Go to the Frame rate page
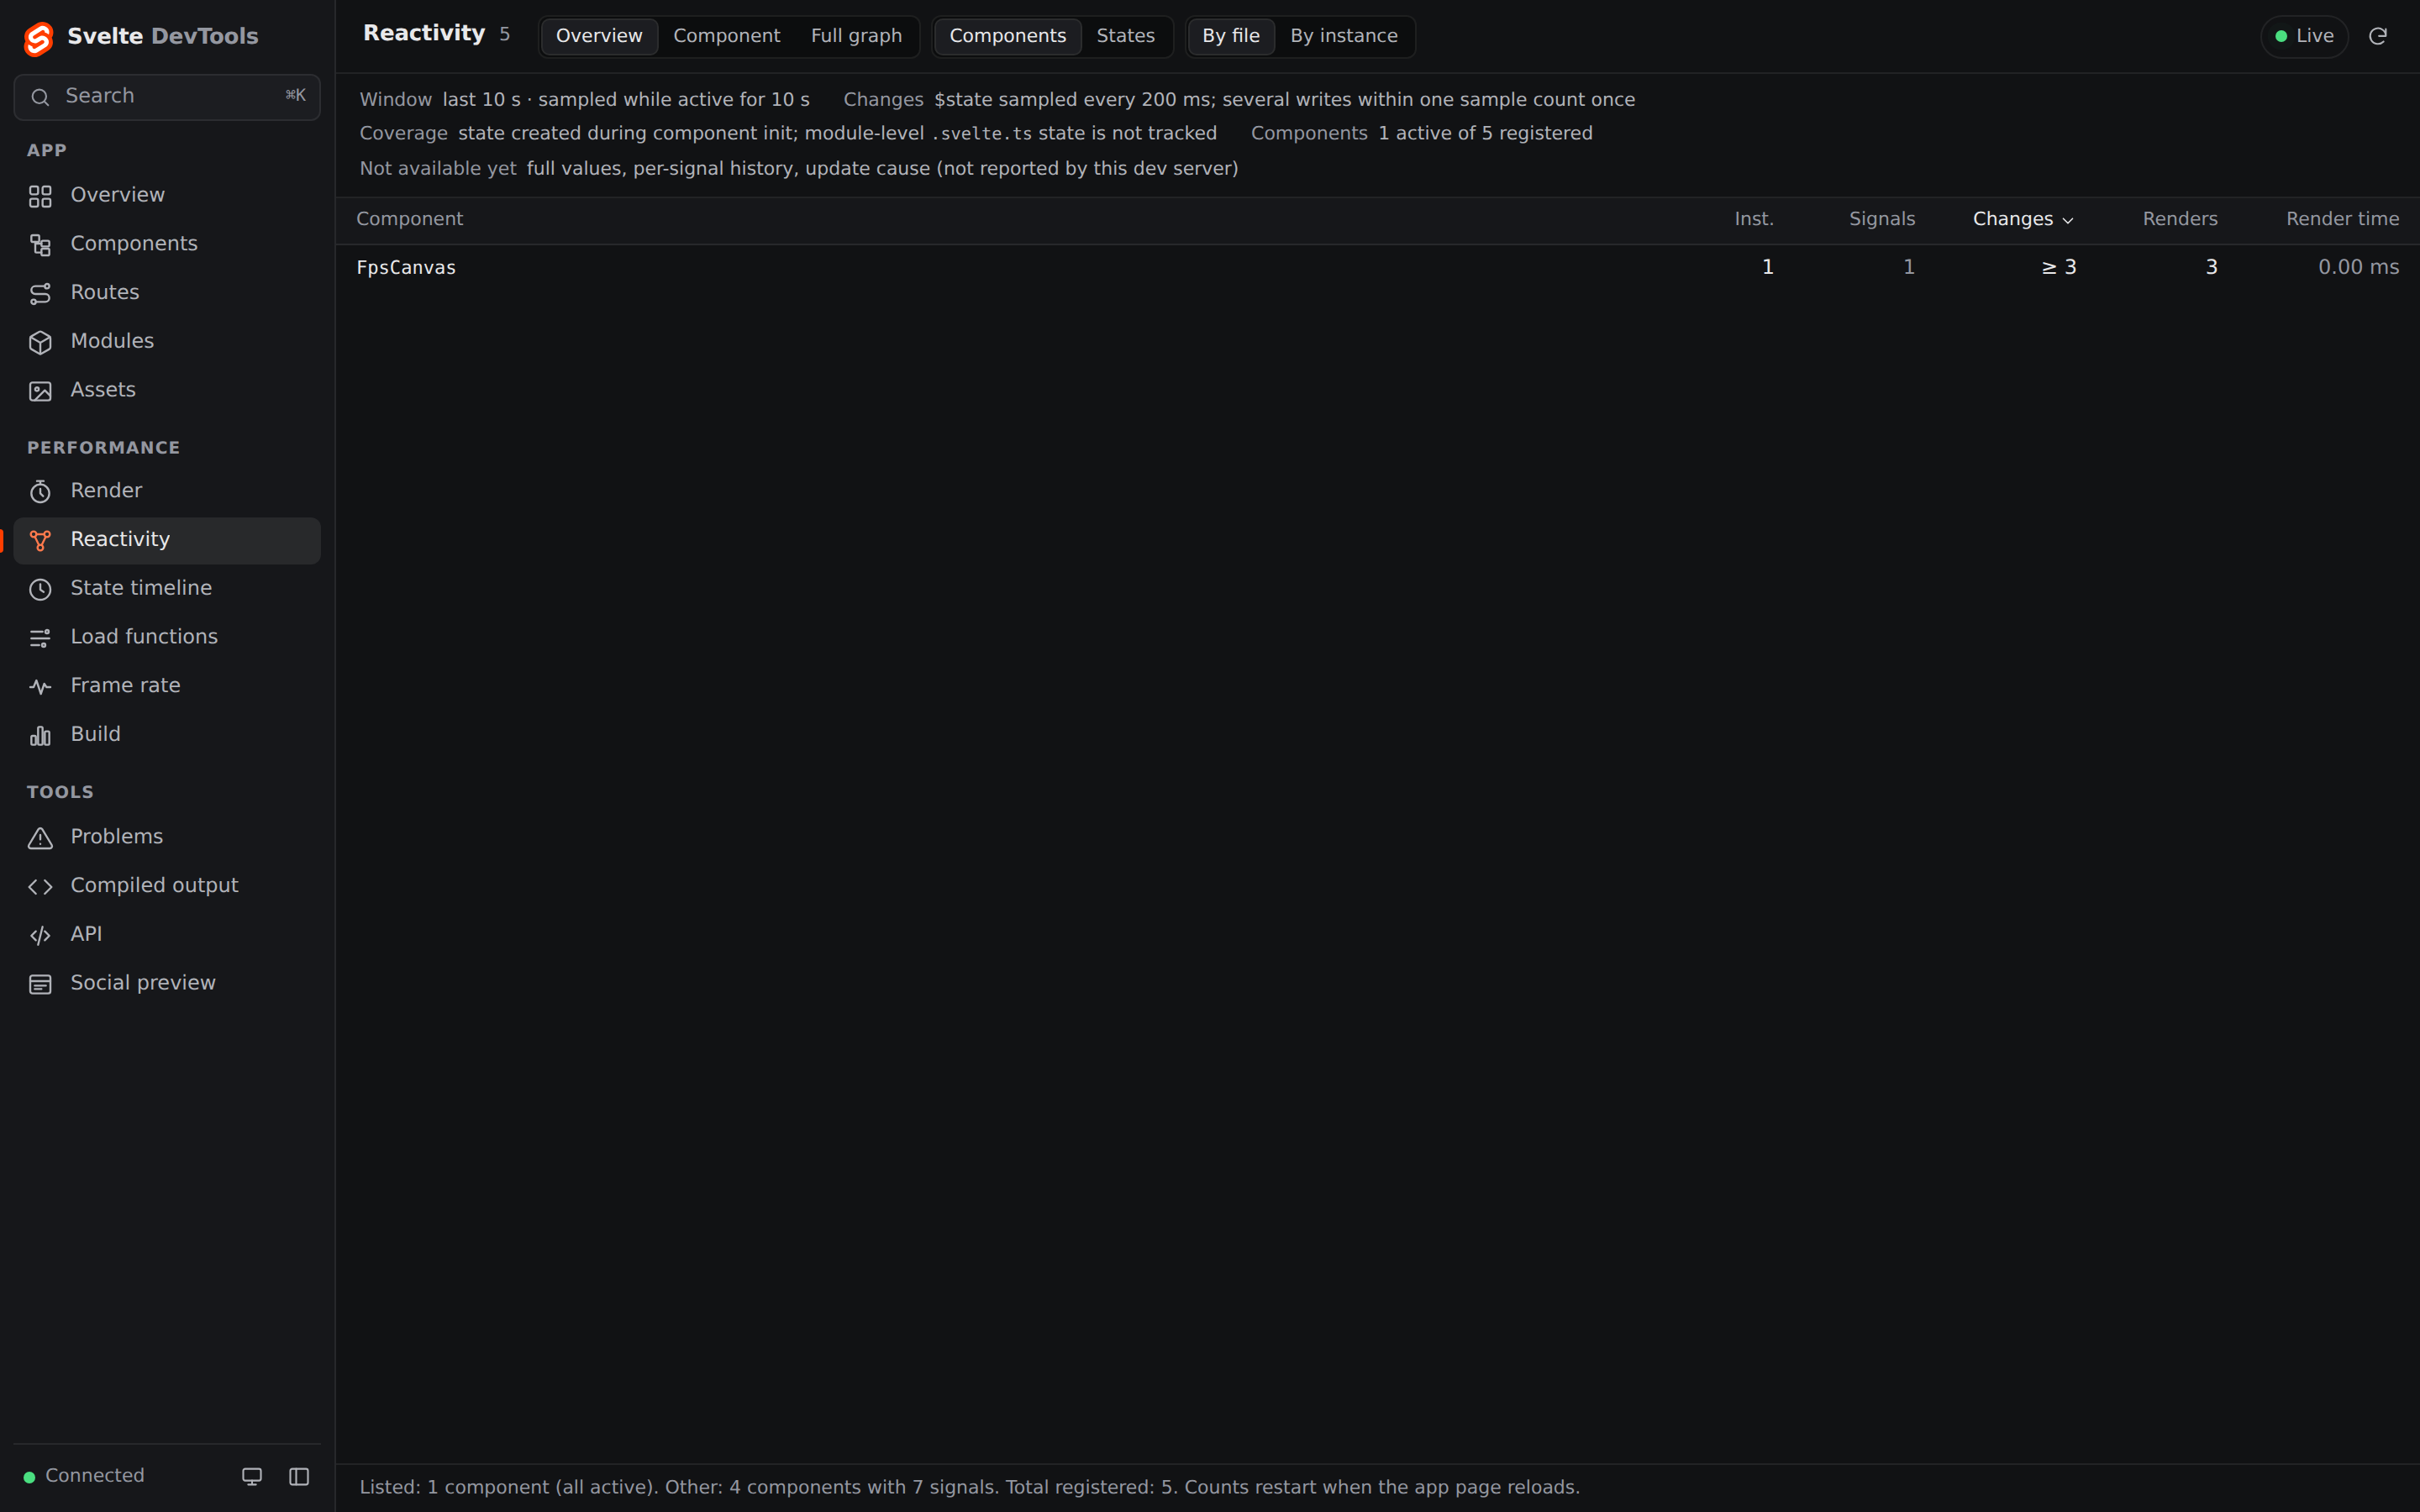Viewport: 2420px width, 1512px height. pos(167,686)
